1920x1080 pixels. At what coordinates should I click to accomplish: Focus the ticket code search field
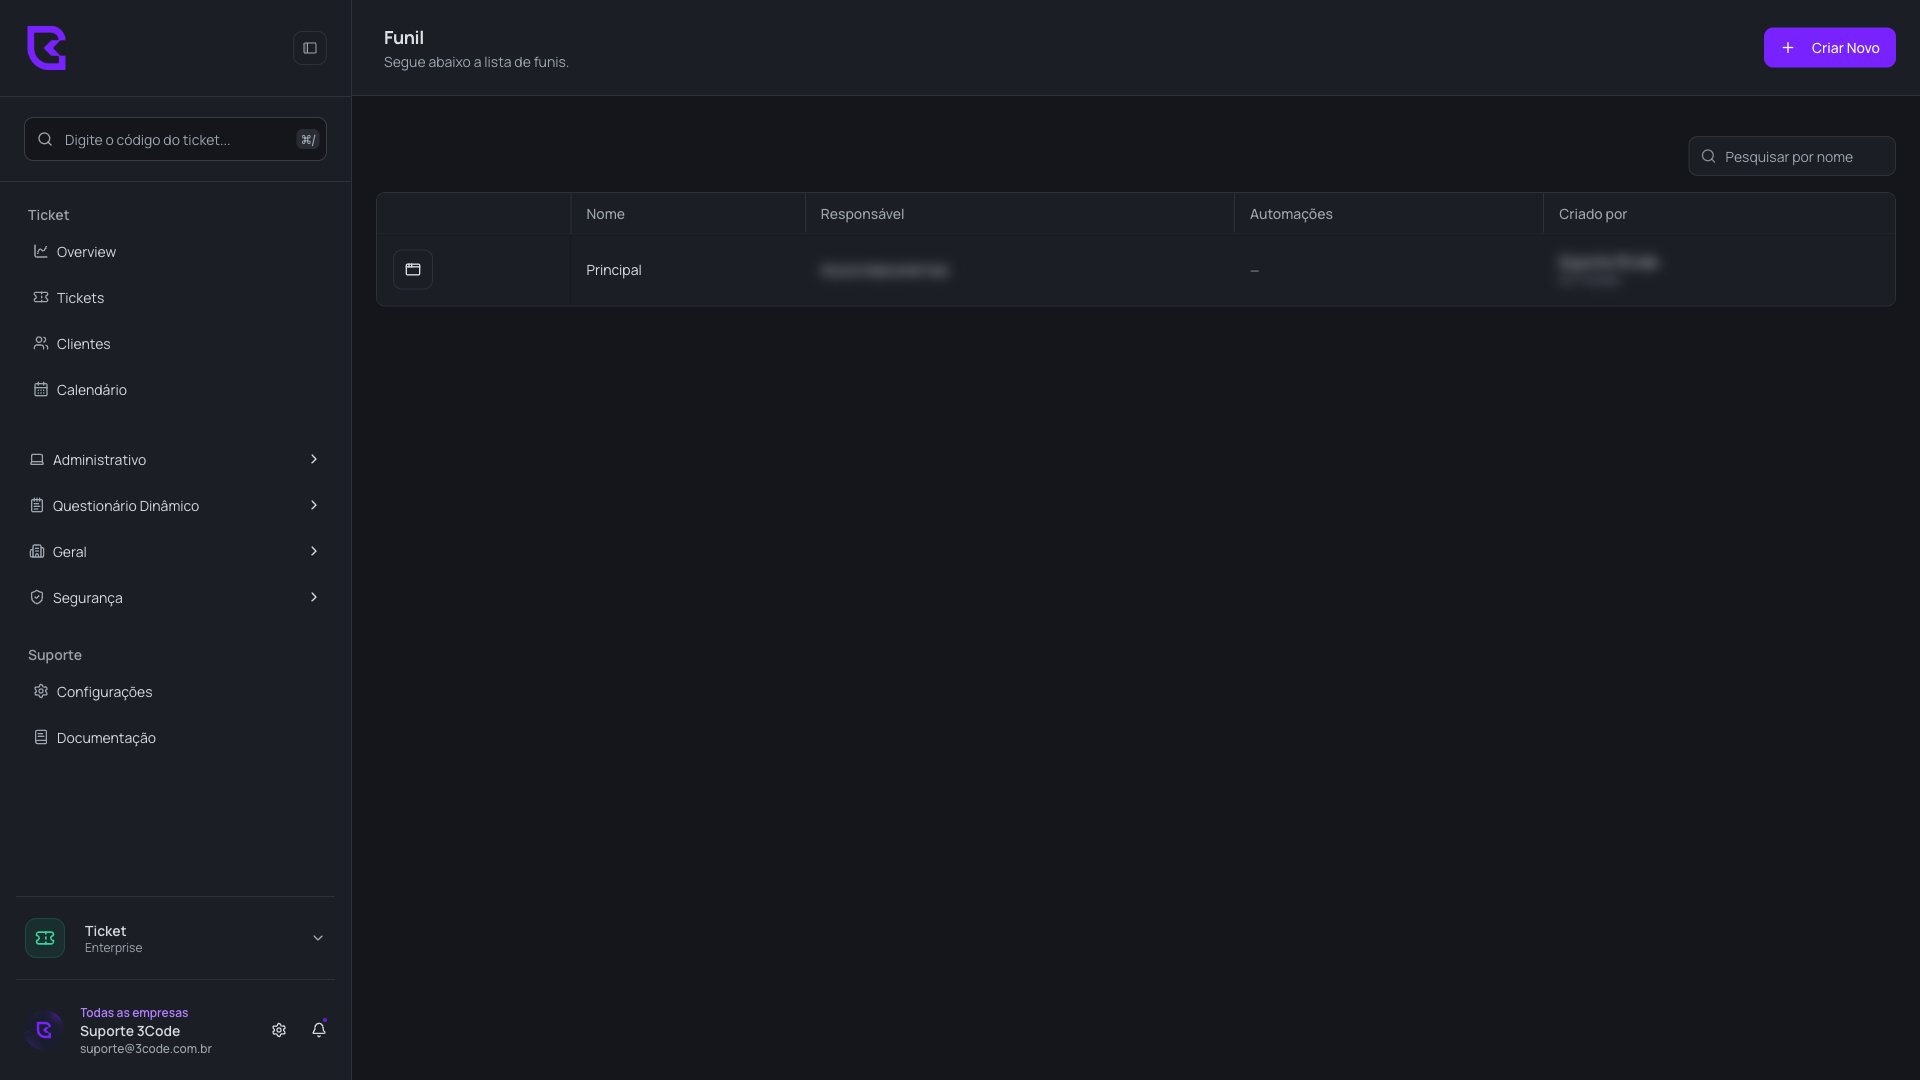pyautogui.click(x=175, y=139)
